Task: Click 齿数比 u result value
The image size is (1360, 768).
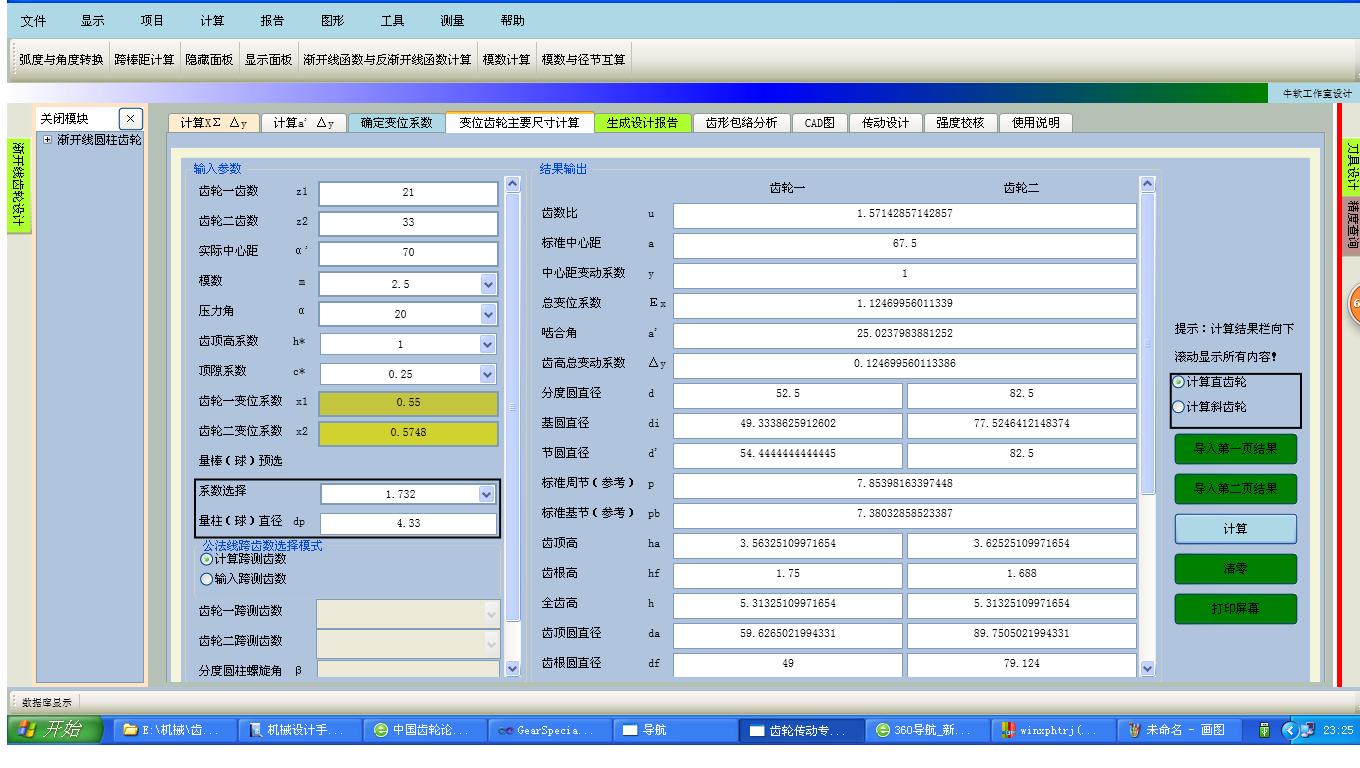Action: click(905, 215)
